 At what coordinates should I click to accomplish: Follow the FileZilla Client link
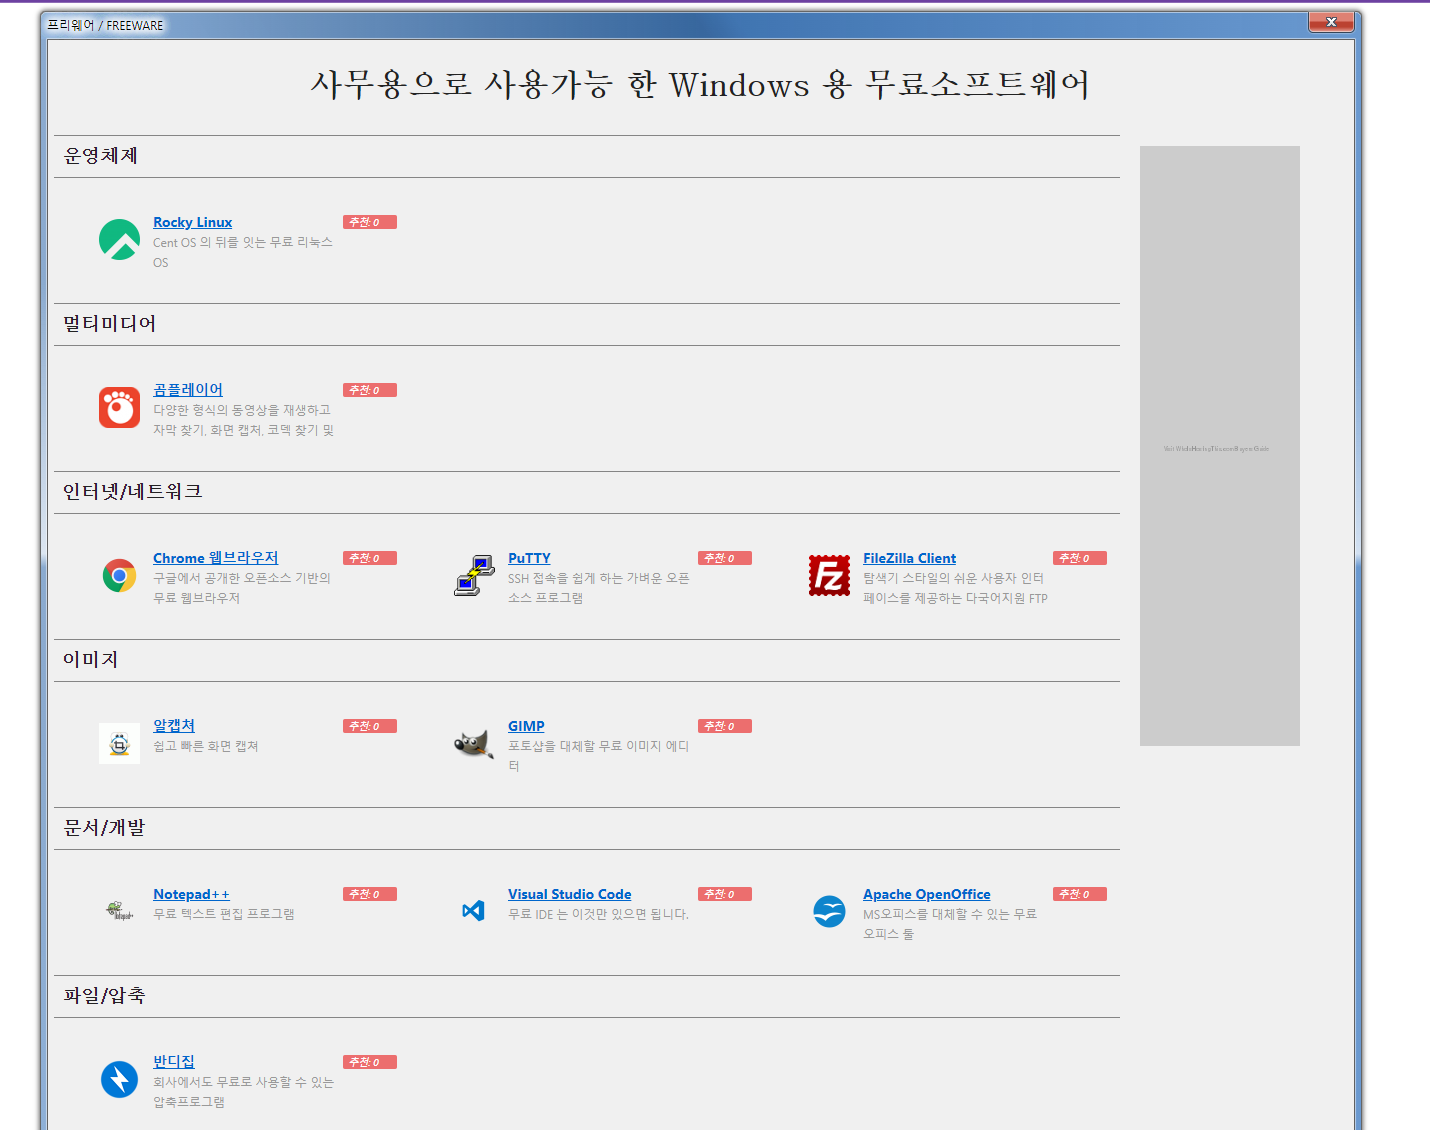point(909,558)
